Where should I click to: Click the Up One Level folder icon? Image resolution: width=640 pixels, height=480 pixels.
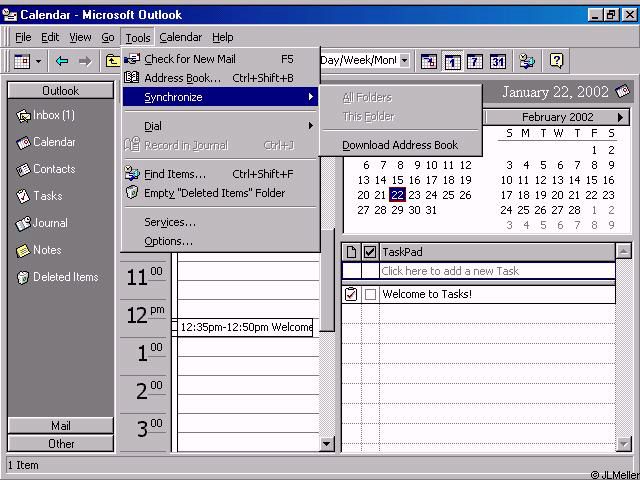pyautogui.click(x=112, y=62)
